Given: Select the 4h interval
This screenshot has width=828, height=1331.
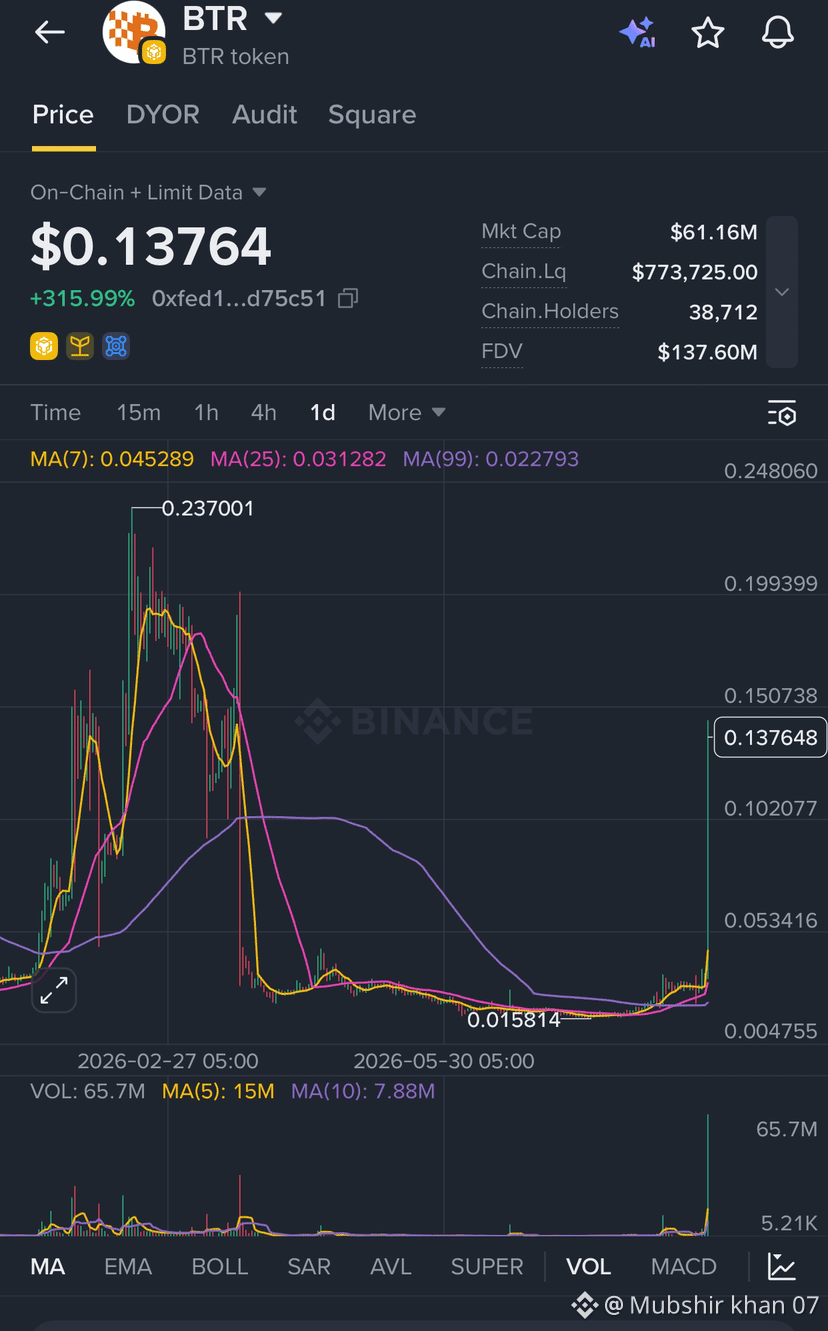Looking at the screenshot, I should [264, 412].
